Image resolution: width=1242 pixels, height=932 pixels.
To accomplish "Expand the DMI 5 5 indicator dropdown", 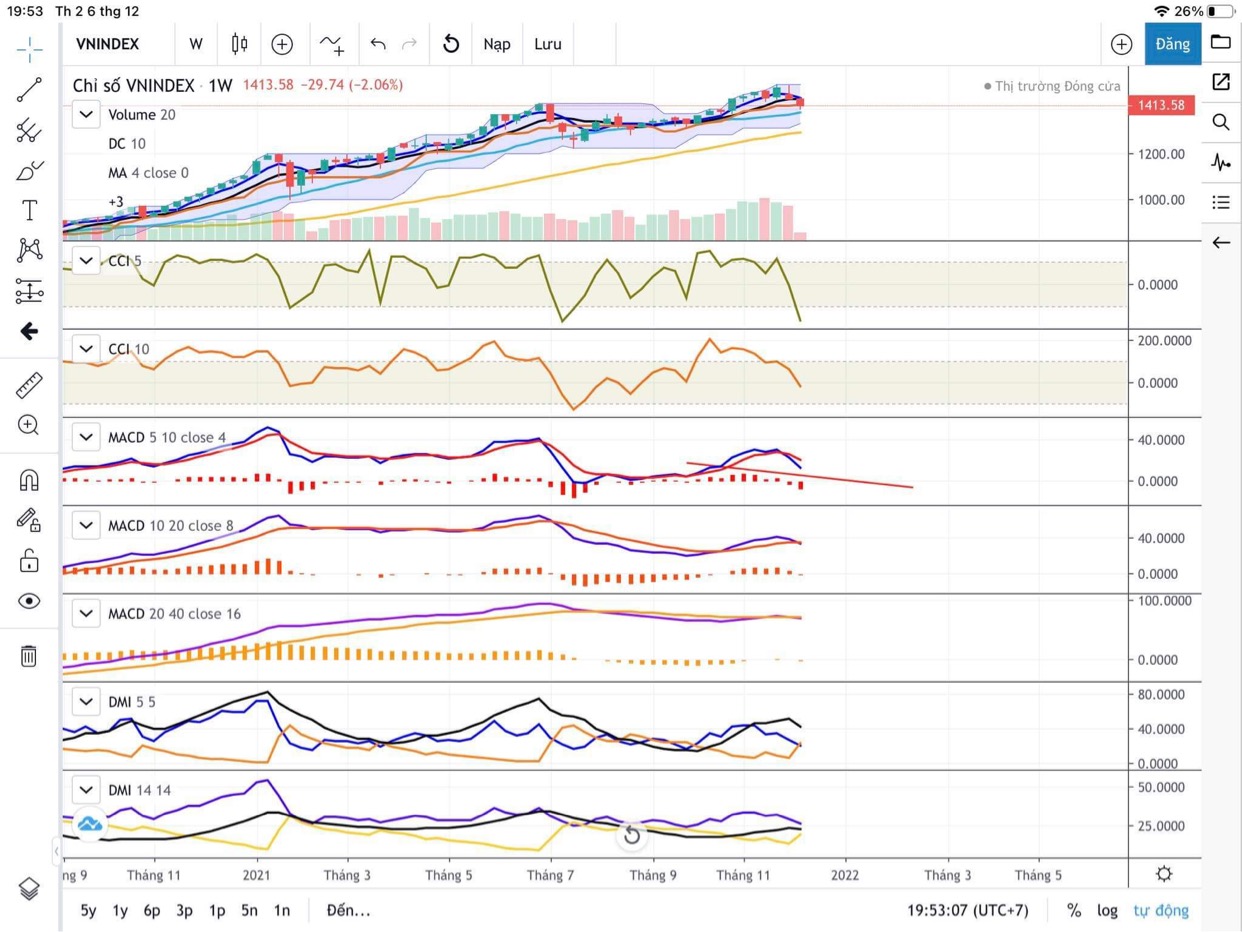I will [x=86, y=702].
